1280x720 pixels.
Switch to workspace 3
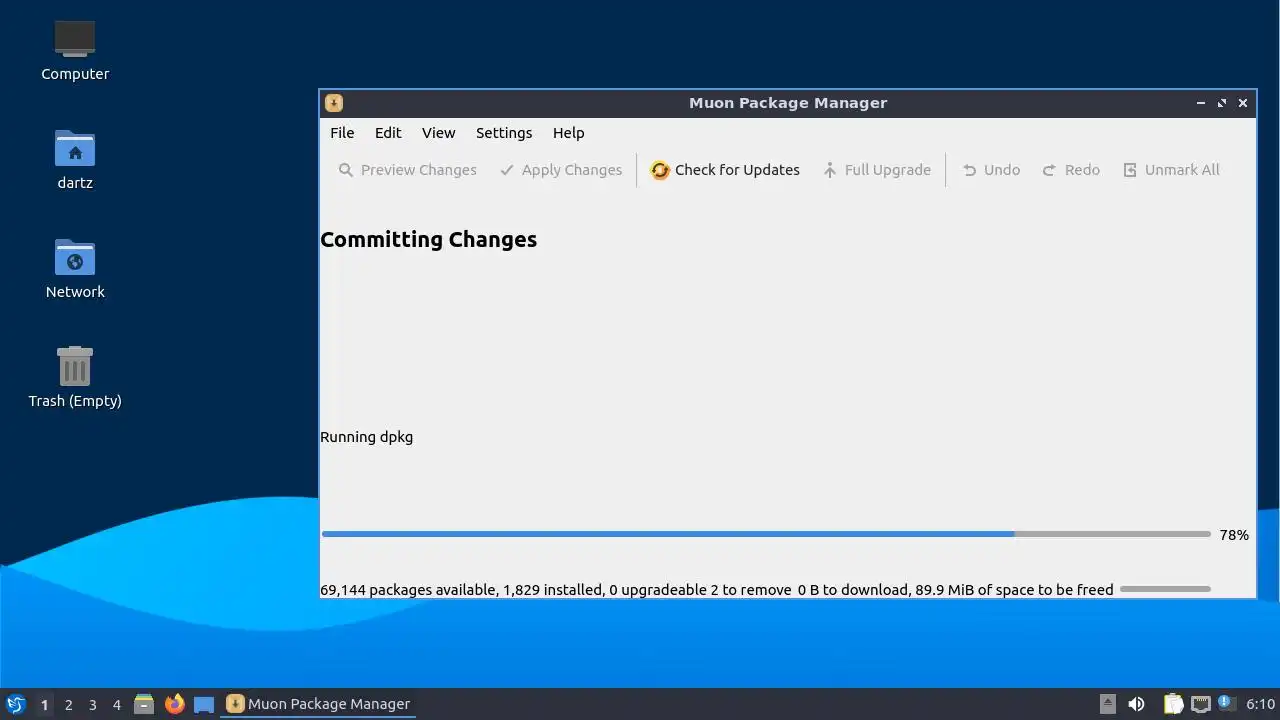tap(92, 704)
